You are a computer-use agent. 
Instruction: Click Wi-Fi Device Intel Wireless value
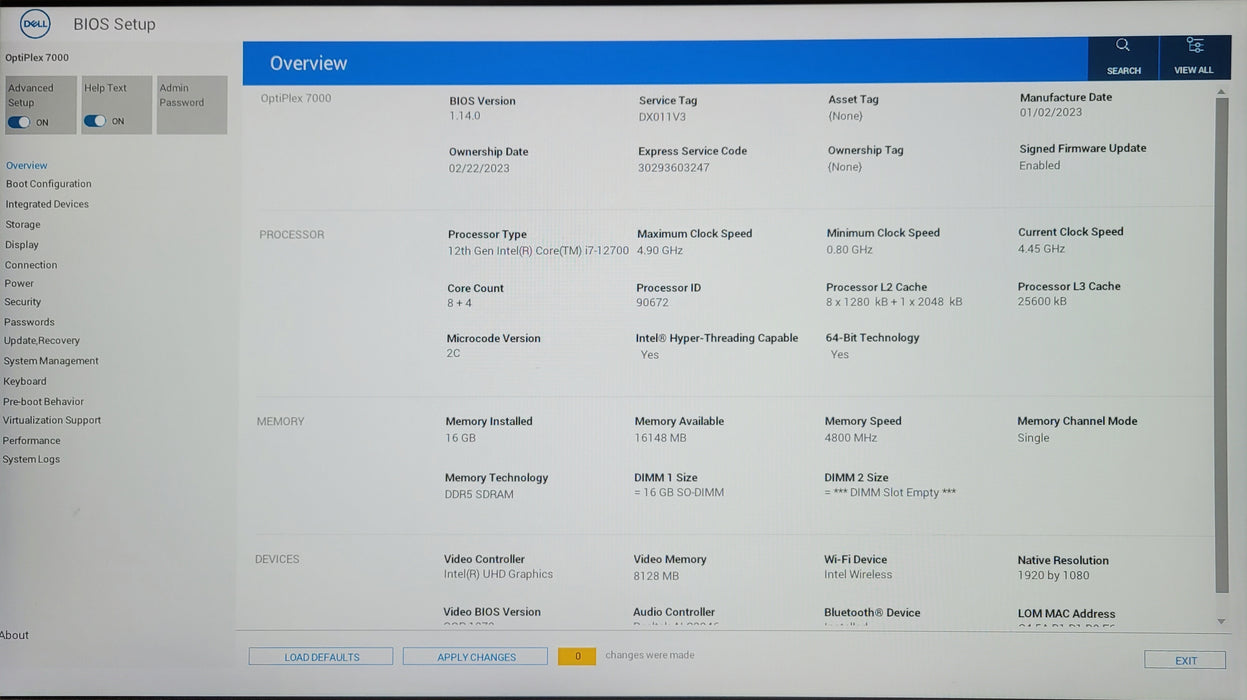858,575
